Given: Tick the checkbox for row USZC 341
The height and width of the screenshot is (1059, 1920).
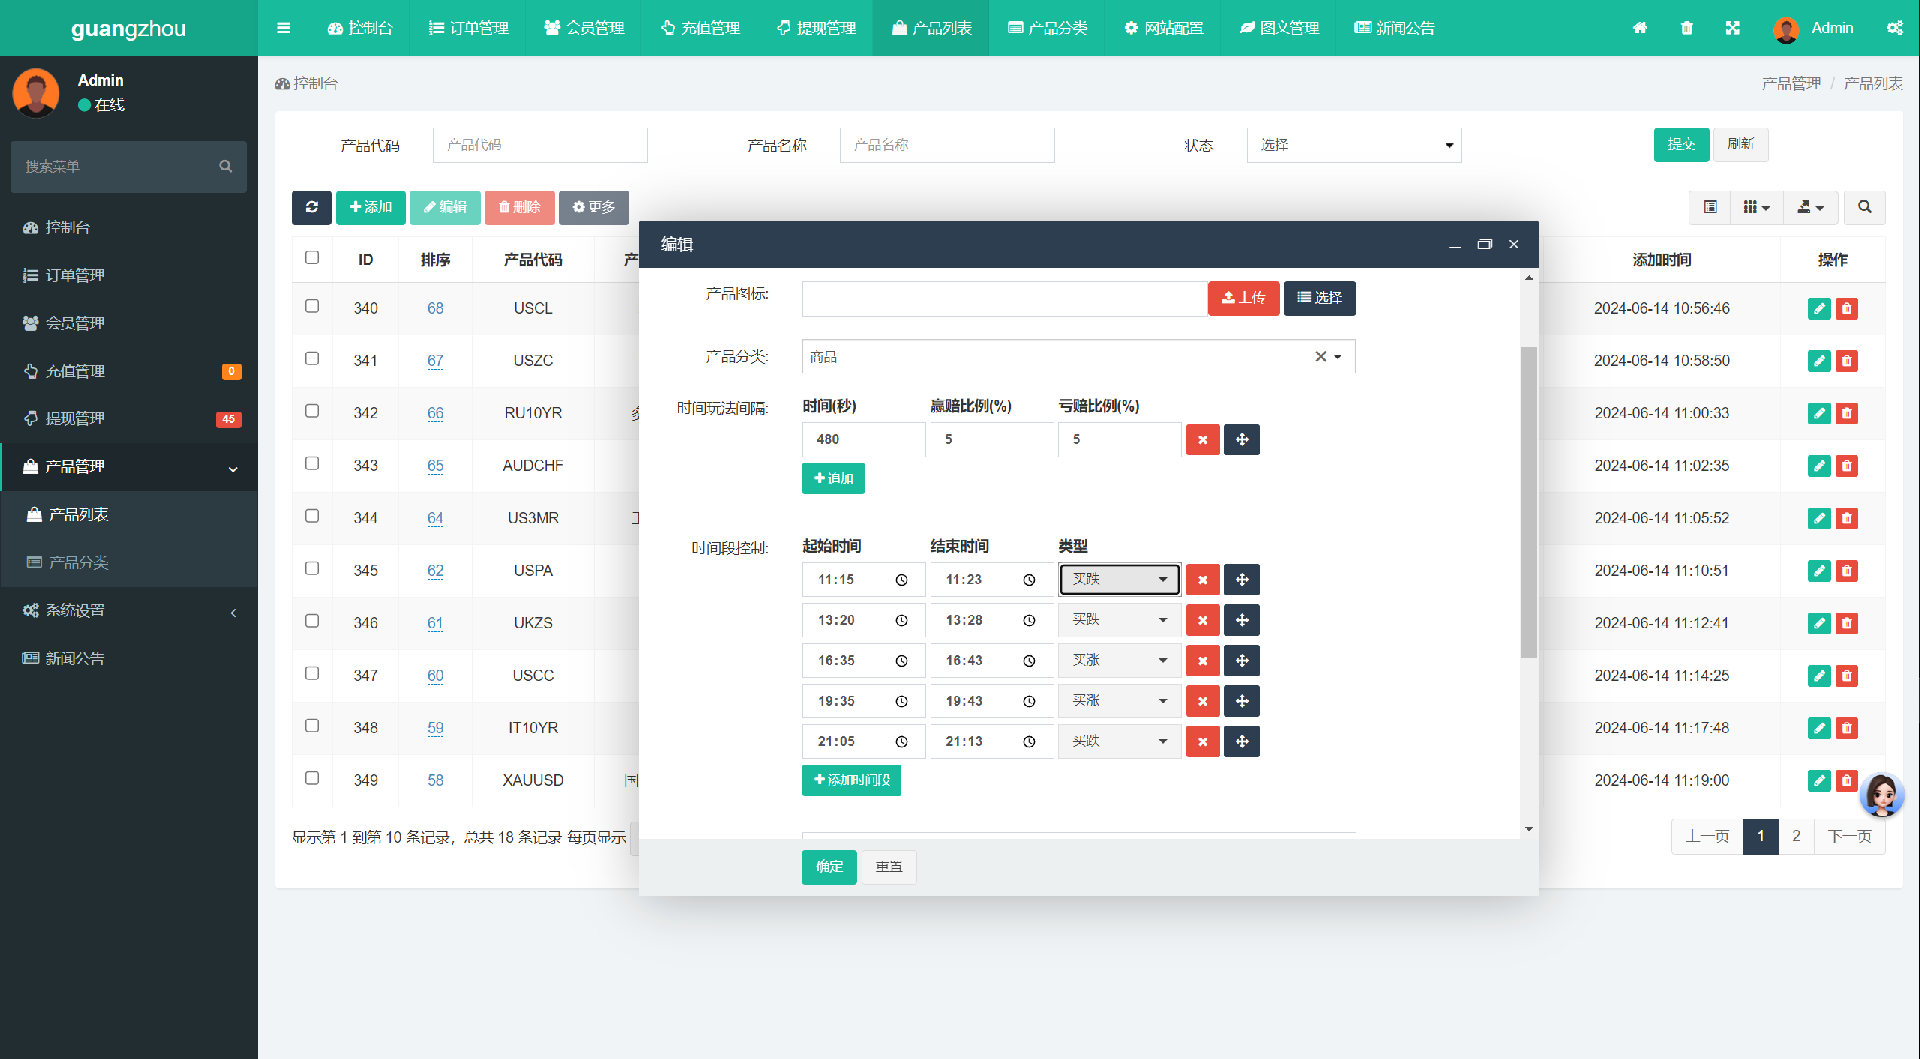Looking at the screenshot, I should click(312, 358).
